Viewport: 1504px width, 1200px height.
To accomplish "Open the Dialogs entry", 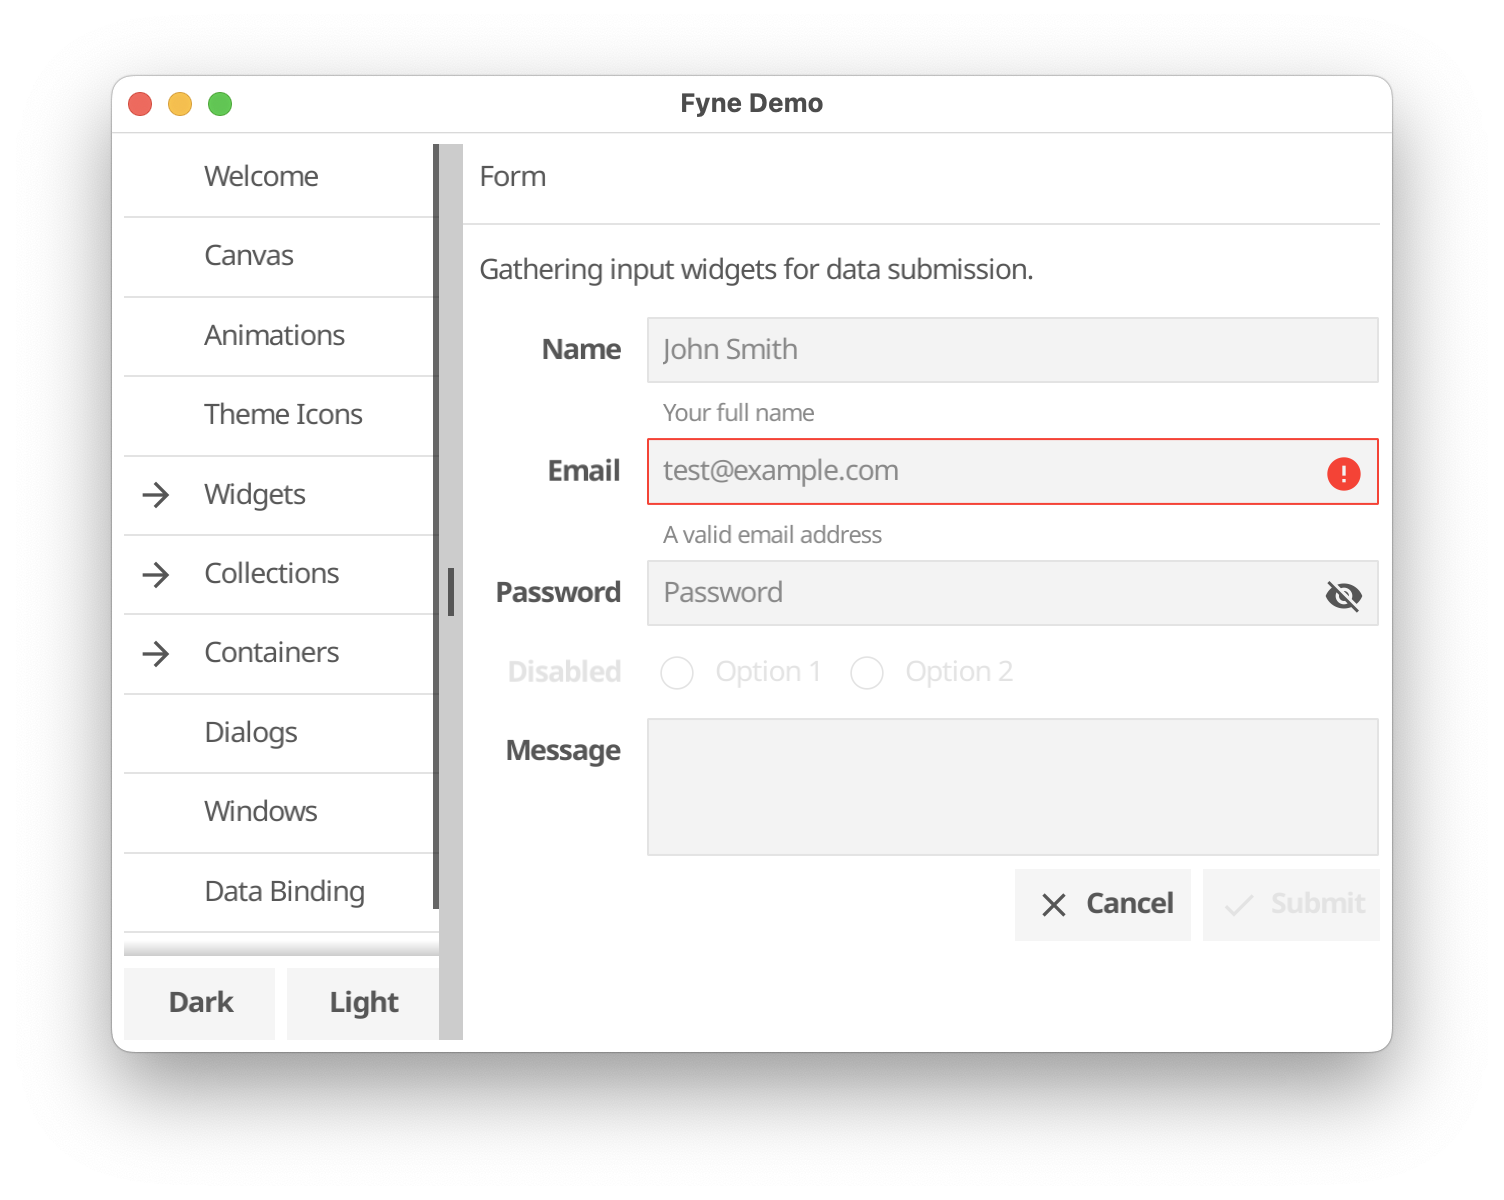I will (x=280, y=733).
